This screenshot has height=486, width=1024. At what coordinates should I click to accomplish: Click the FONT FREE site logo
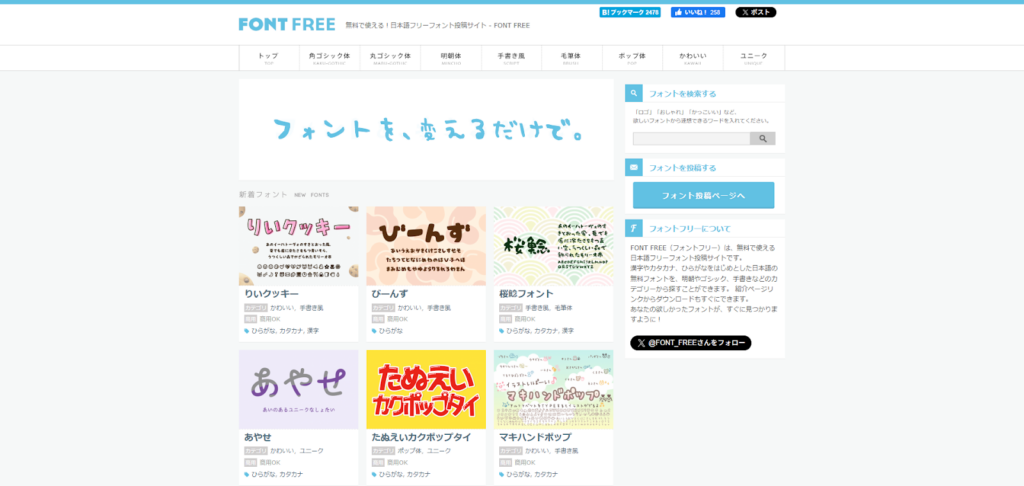(286, 24)
